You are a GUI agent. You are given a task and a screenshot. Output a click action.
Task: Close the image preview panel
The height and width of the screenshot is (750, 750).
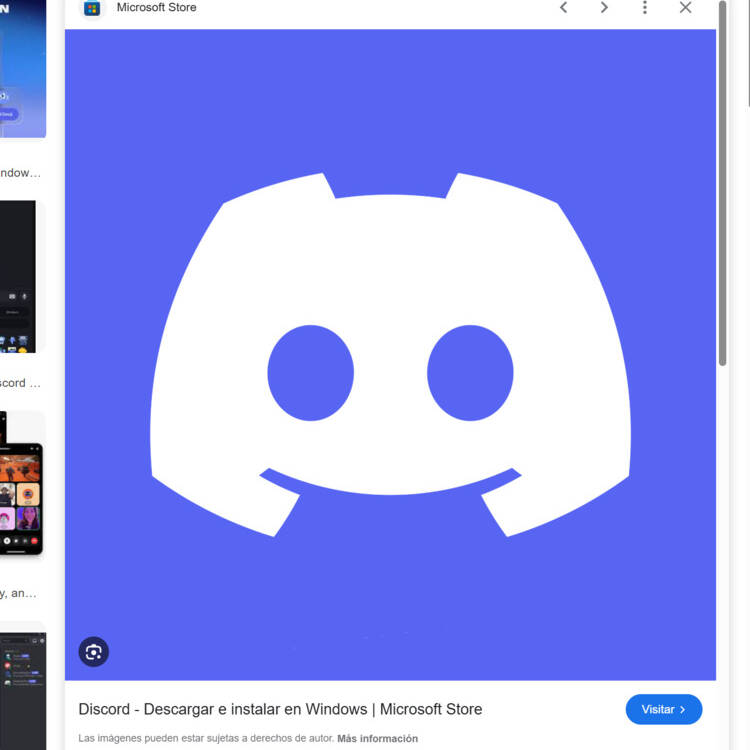[685, 8]
